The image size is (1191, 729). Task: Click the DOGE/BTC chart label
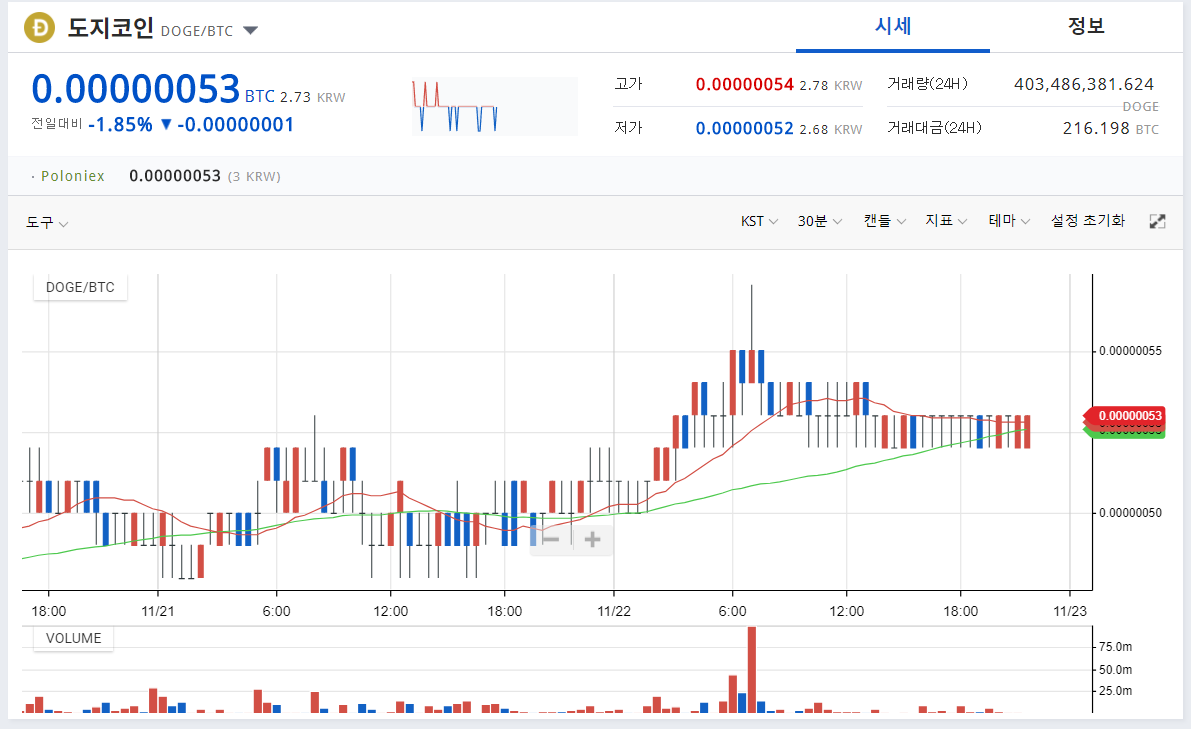[80, 287]
